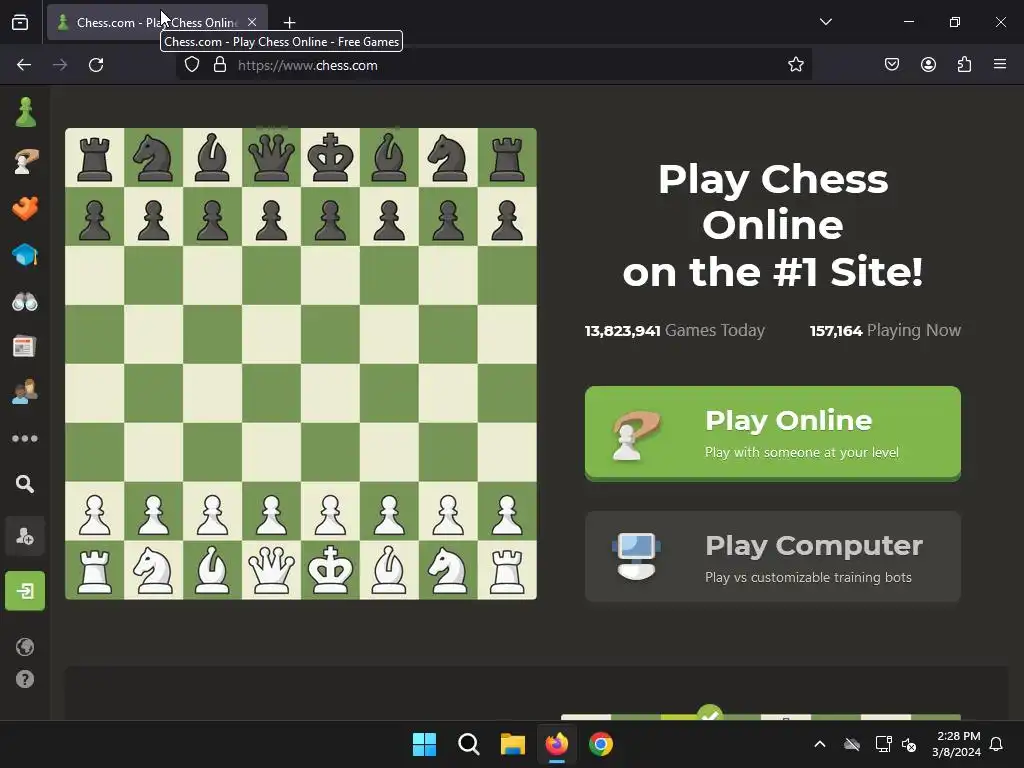Open the News newspaper icon in sidebar
Viewport: 1024px width, 768px height.
tap(24, 347)
